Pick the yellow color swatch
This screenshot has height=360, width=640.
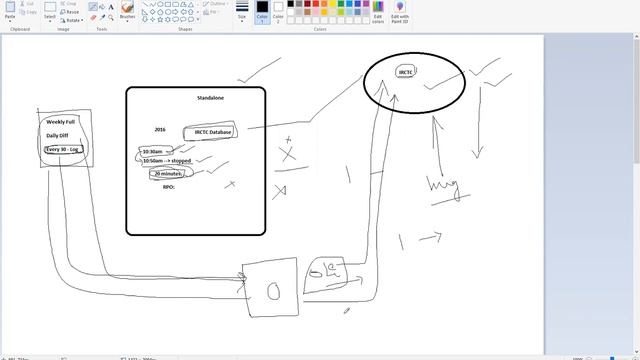(x=332, y=4)
